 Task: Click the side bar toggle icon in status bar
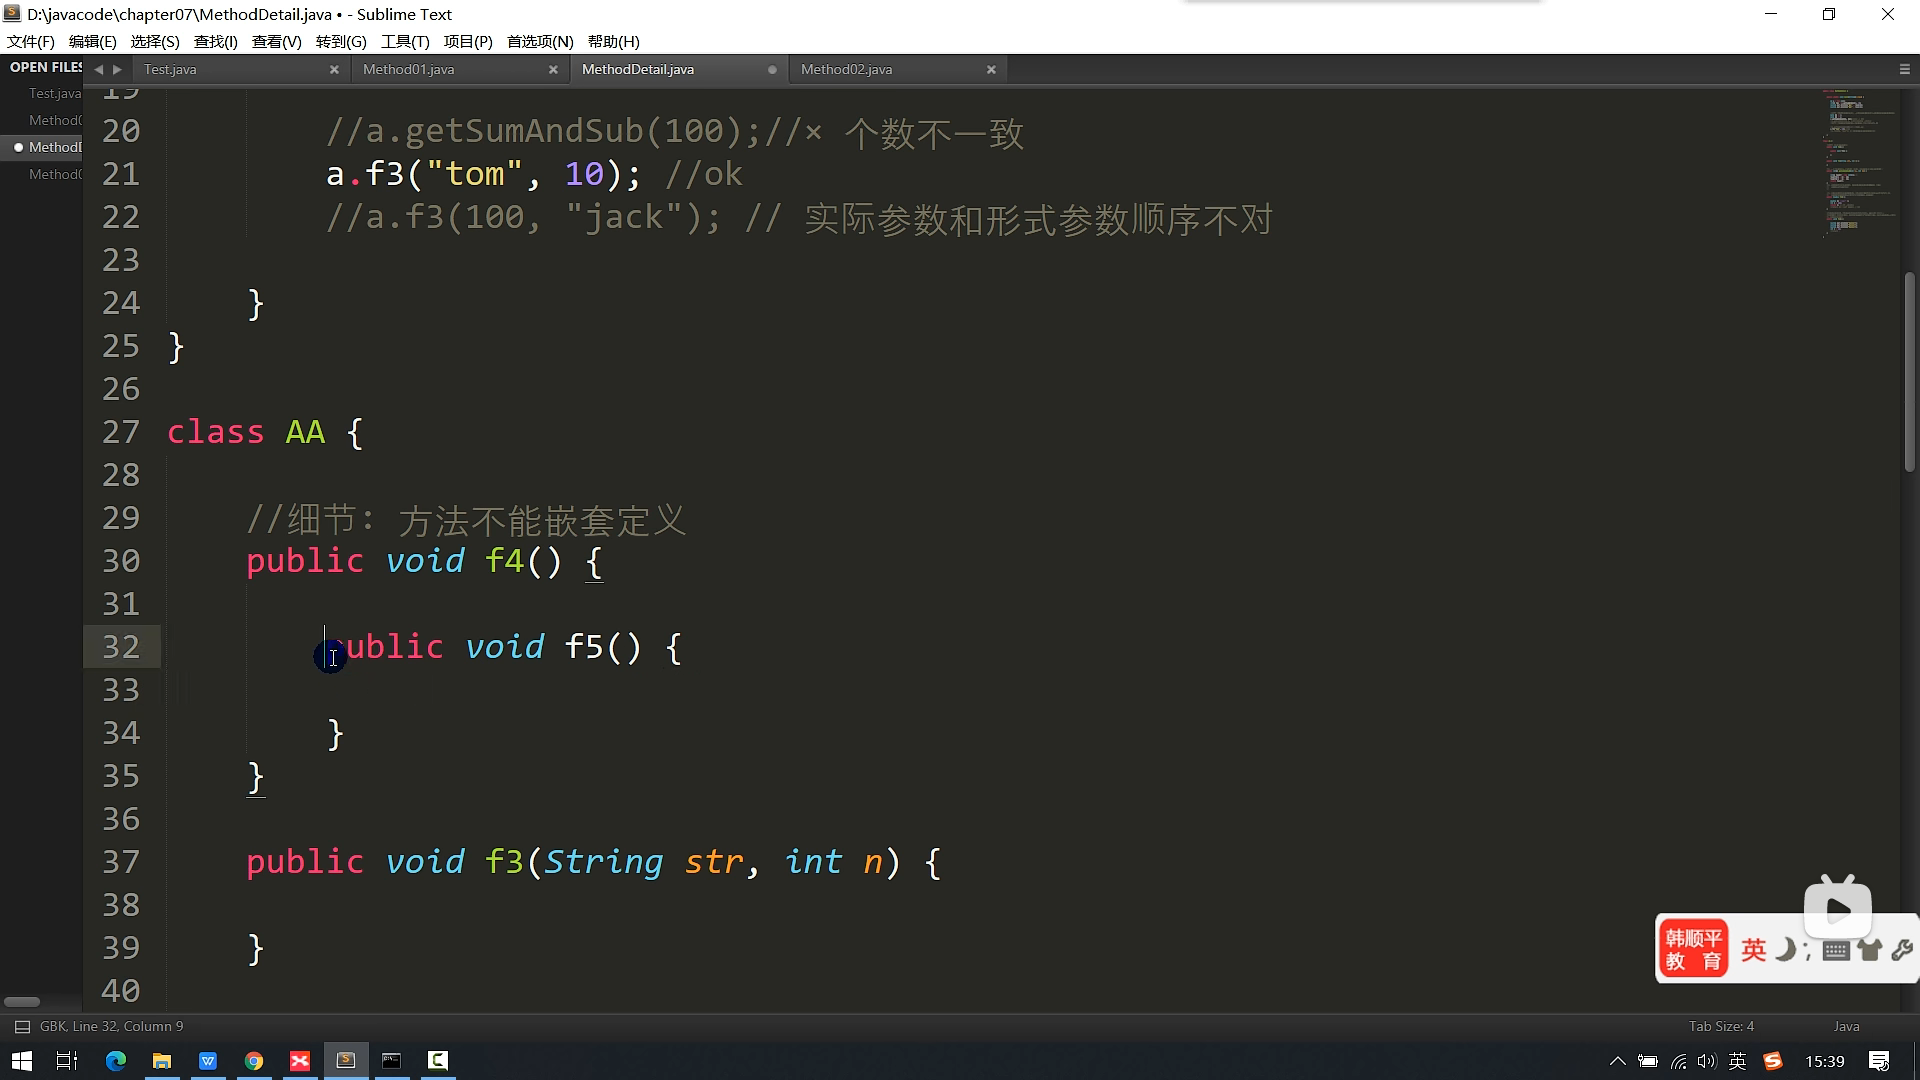click(22, 1027)
